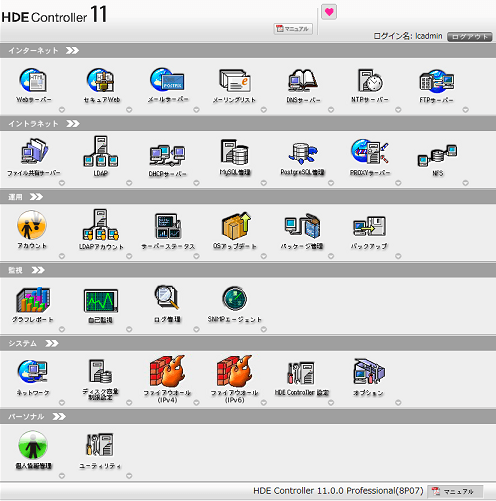Screen dimensions: 496x501
Task: Click the Logout (ログアウト) button
Action: point(470,37)
